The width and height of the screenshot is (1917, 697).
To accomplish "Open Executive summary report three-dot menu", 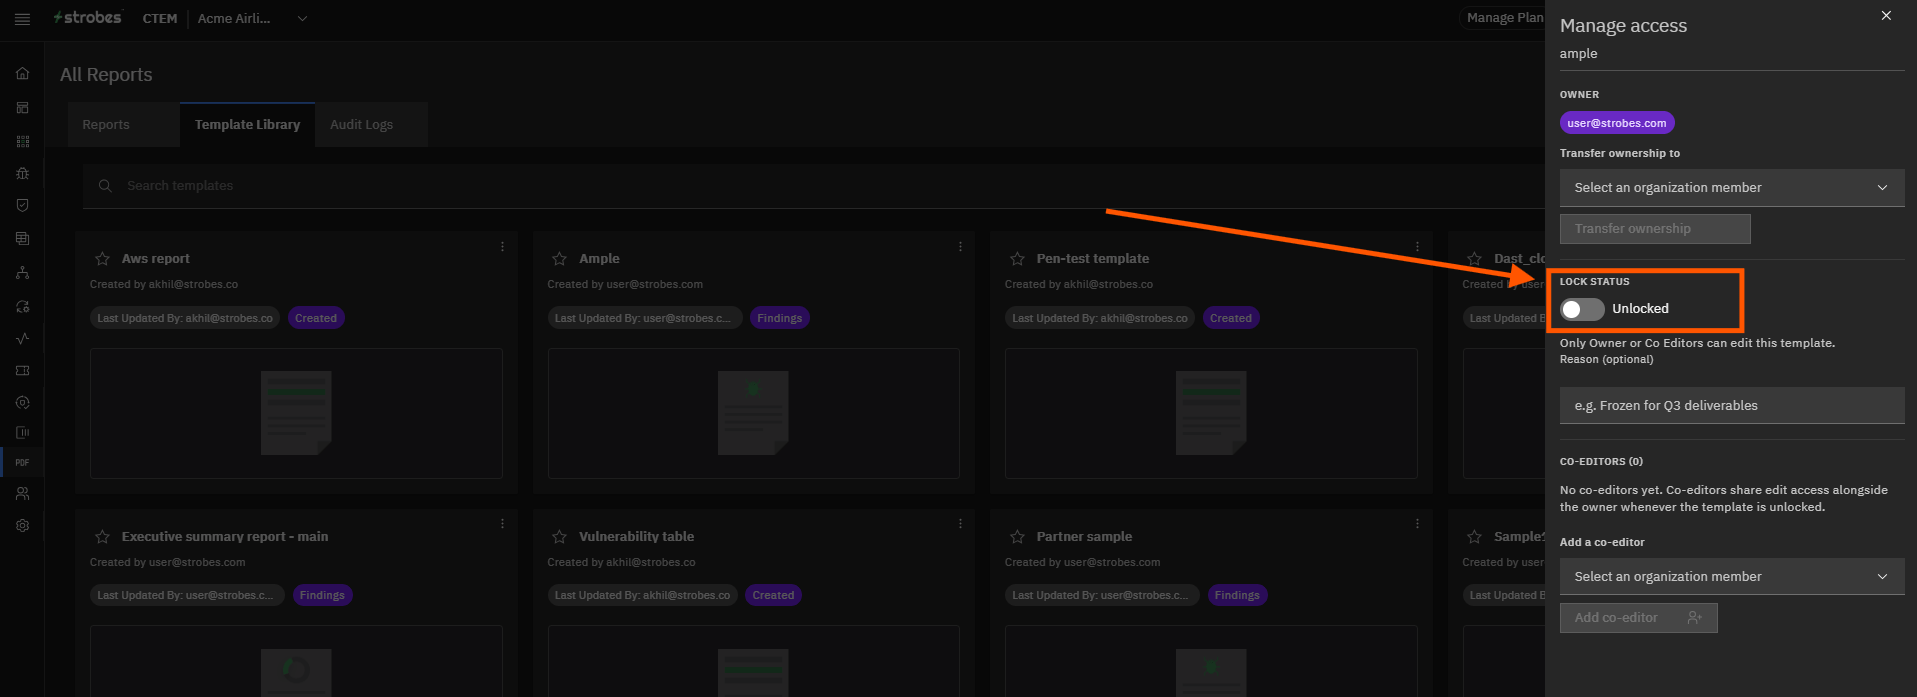I will 502,523.
